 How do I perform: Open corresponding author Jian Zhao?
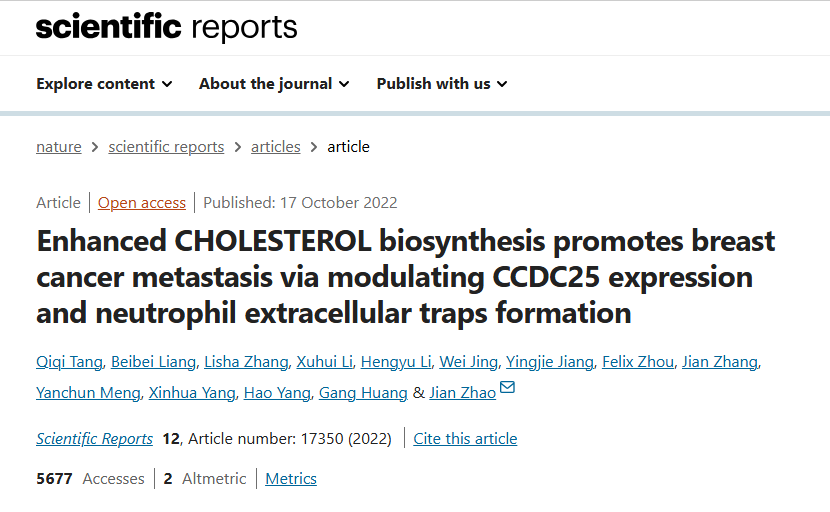tap(463, 393)
